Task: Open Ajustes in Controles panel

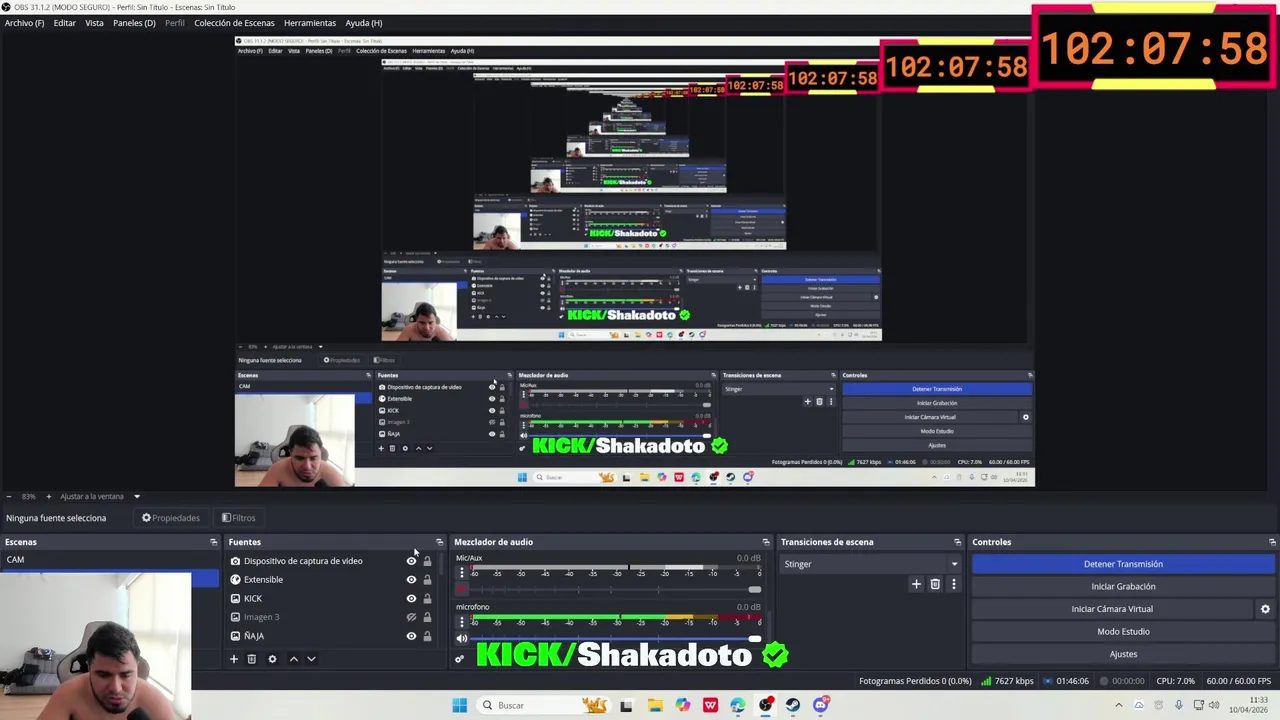Action: (x=1123, y=654)
